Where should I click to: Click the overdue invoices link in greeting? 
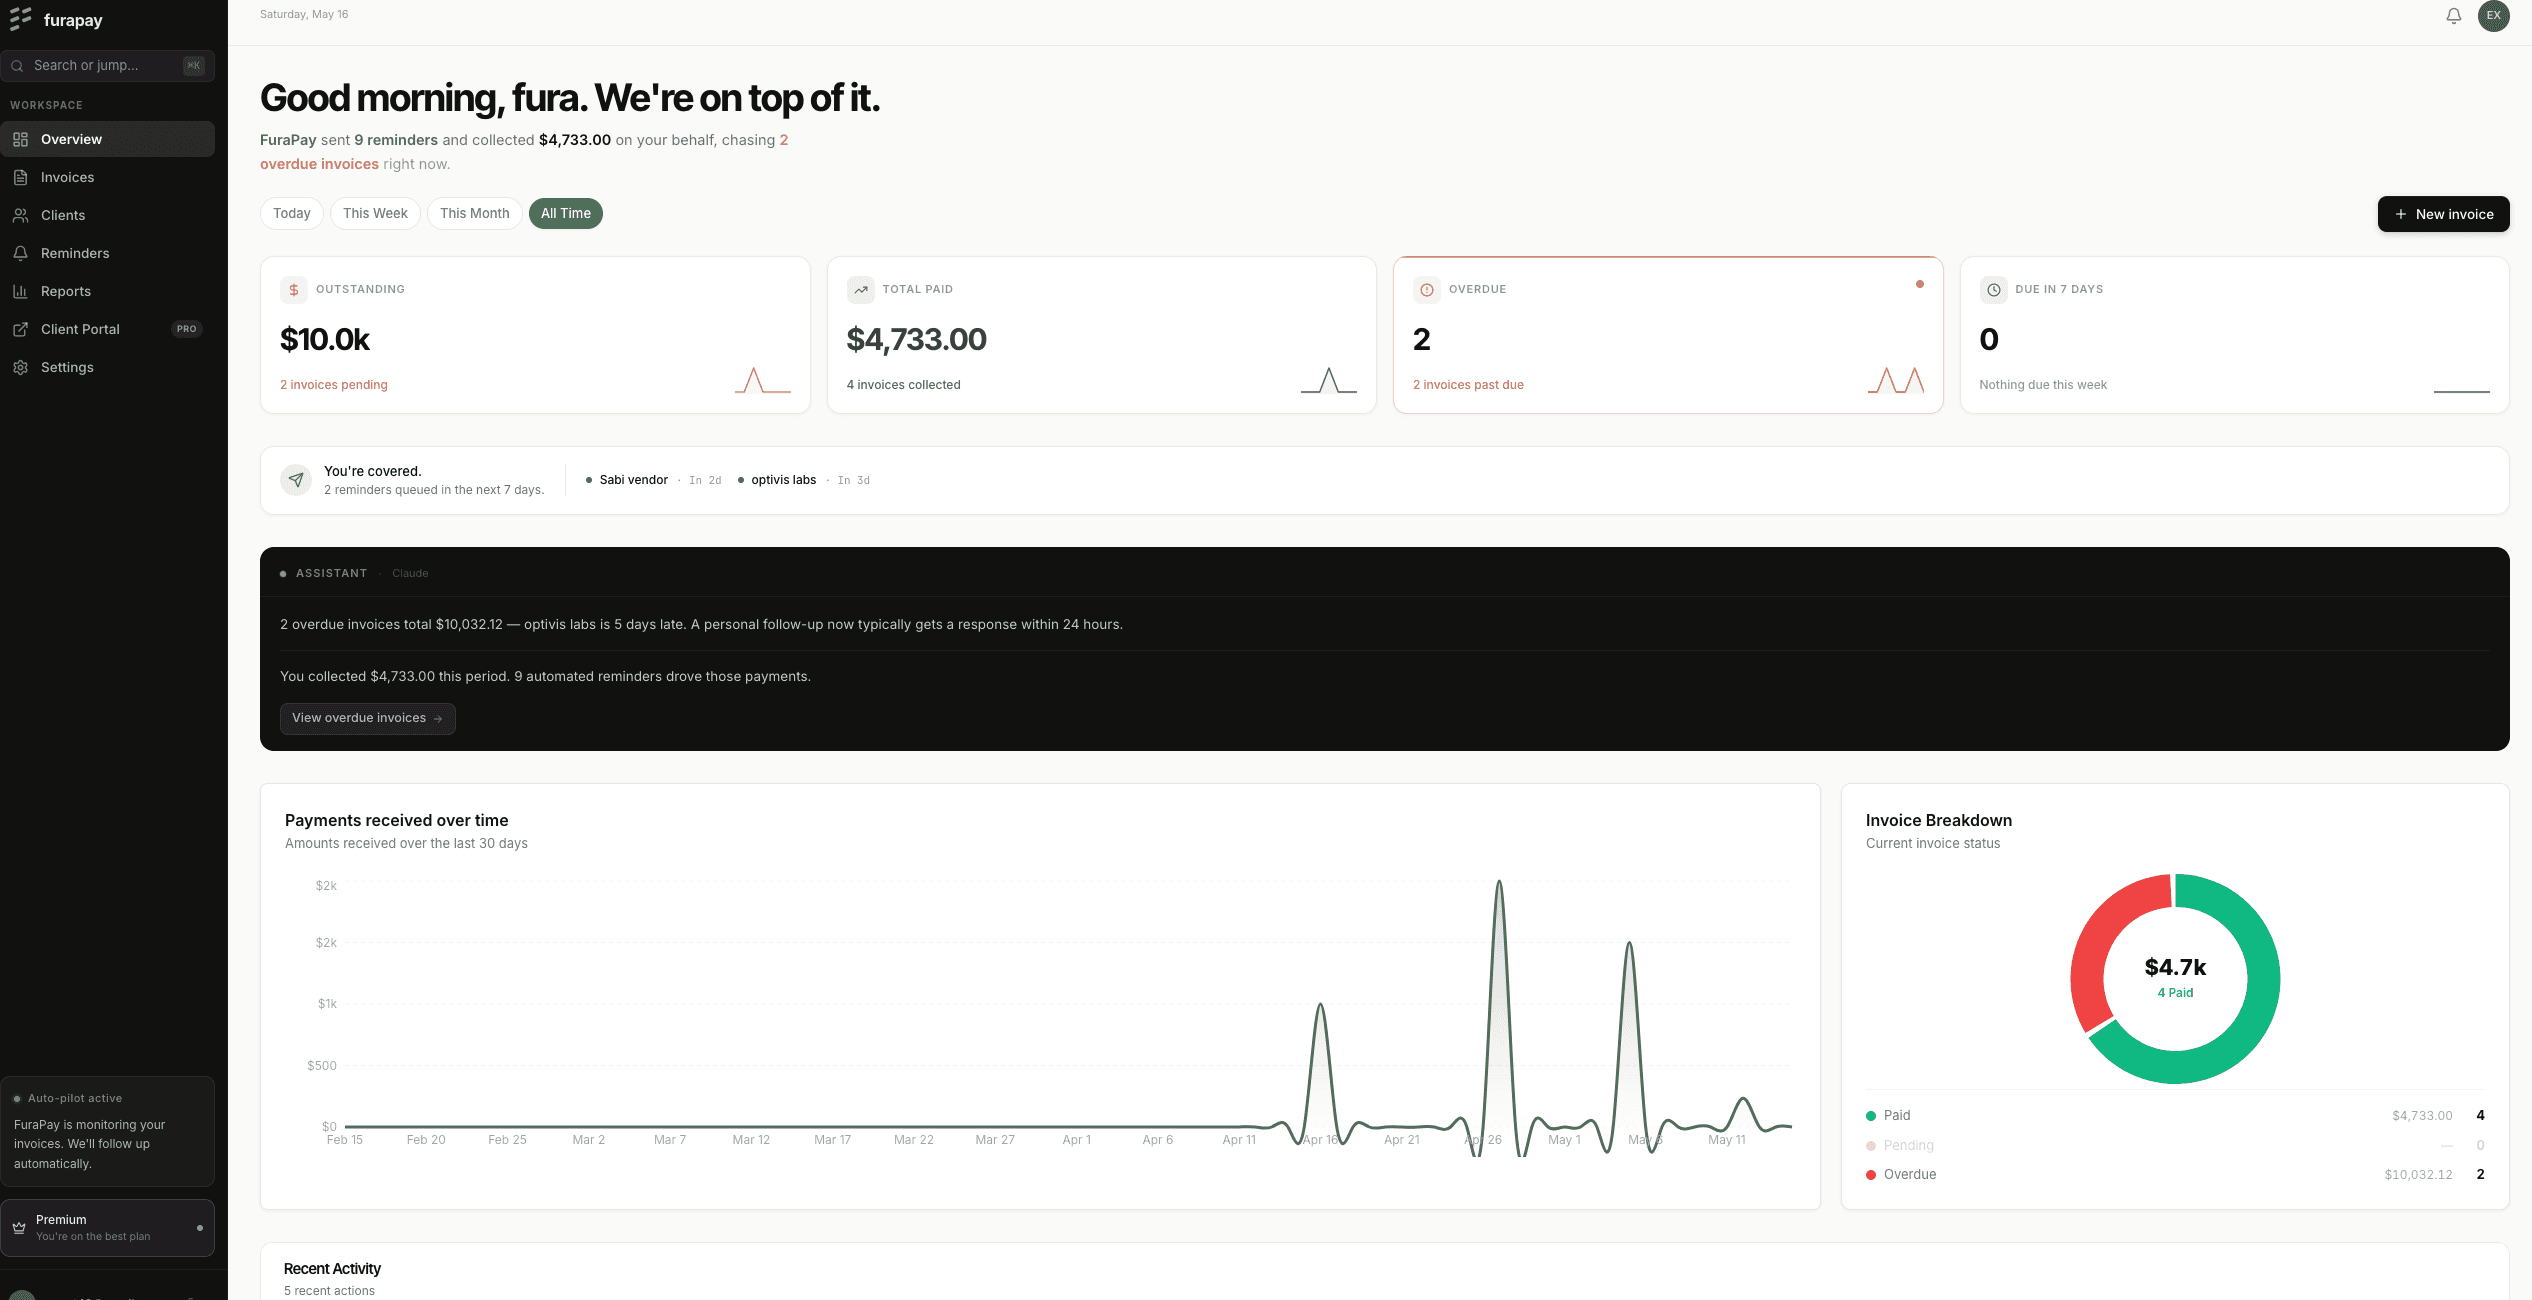pos(319,164)
